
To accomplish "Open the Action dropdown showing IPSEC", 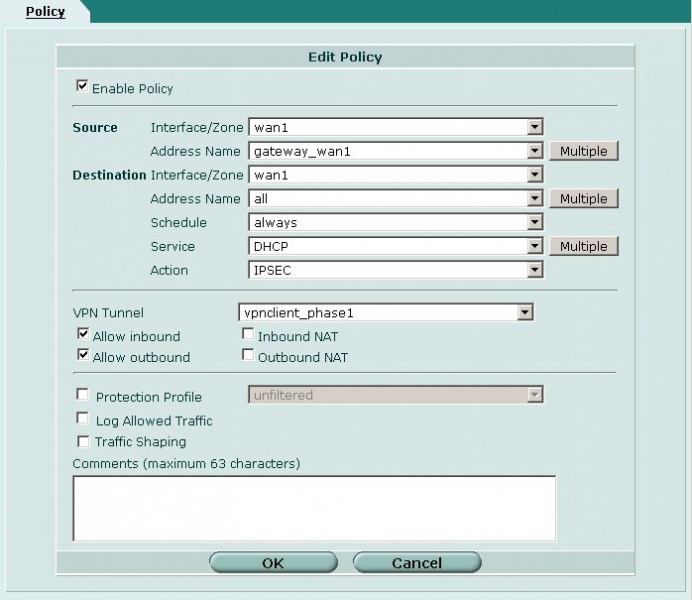I will click(396, 270).
